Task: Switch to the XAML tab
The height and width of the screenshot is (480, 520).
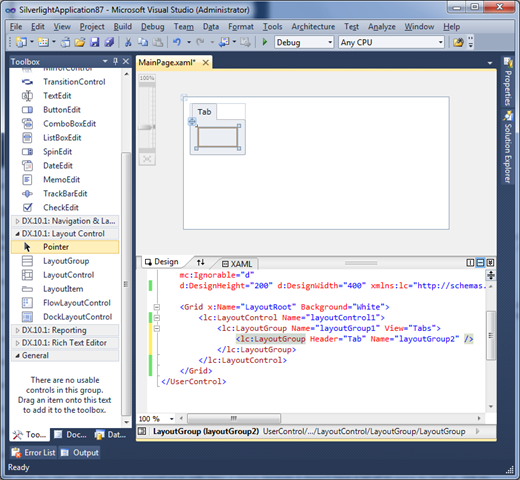Action: (237, 264)
